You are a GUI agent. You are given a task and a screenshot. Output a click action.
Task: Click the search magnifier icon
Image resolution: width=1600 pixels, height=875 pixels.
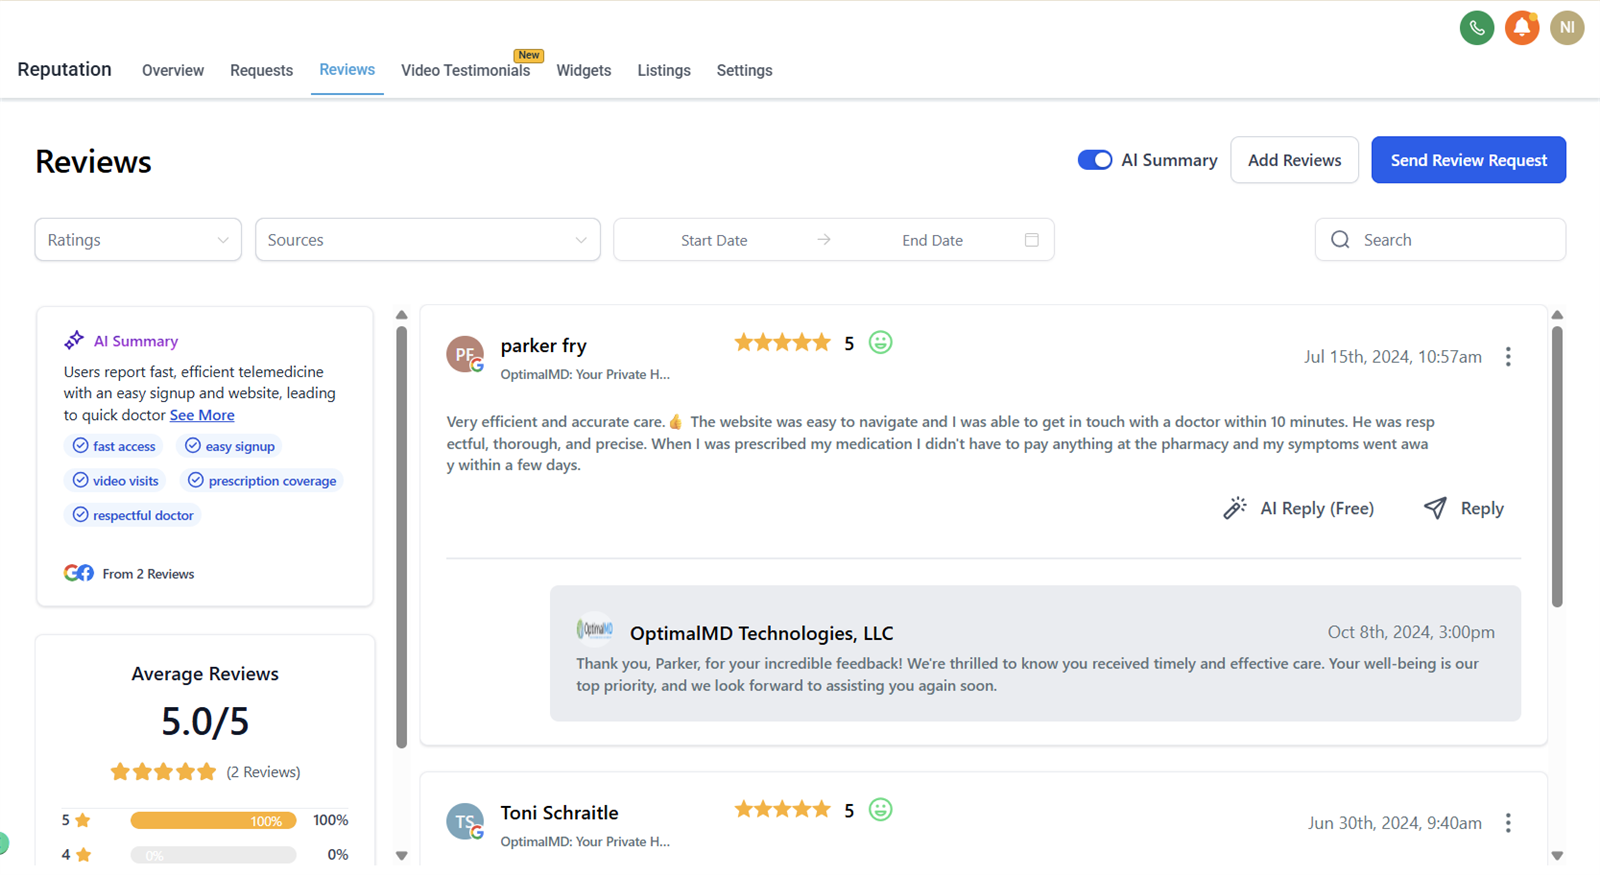(1341, 240)
